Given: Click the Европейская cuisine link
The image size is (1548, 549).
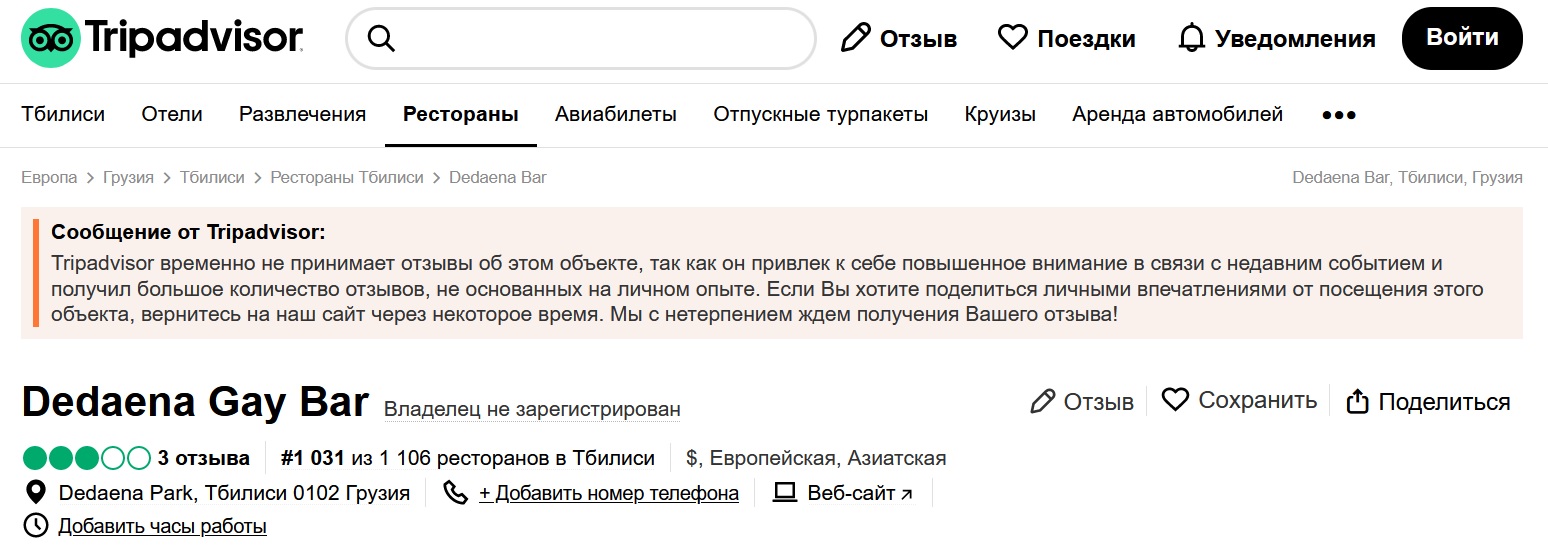Looking at the screenshot, I should tap(773, 459).
